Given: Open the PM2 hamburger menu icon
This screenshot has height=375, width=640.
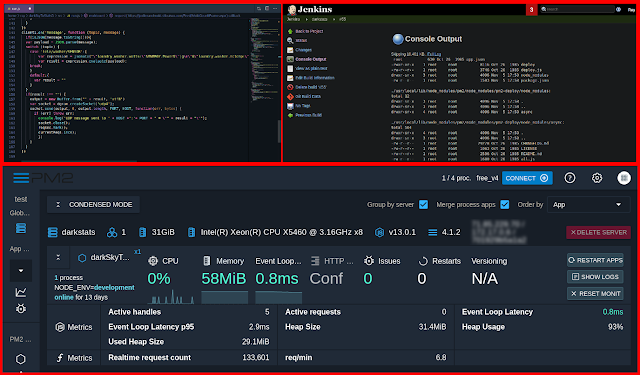Looking at the screenshot, I should click(21, 178).
